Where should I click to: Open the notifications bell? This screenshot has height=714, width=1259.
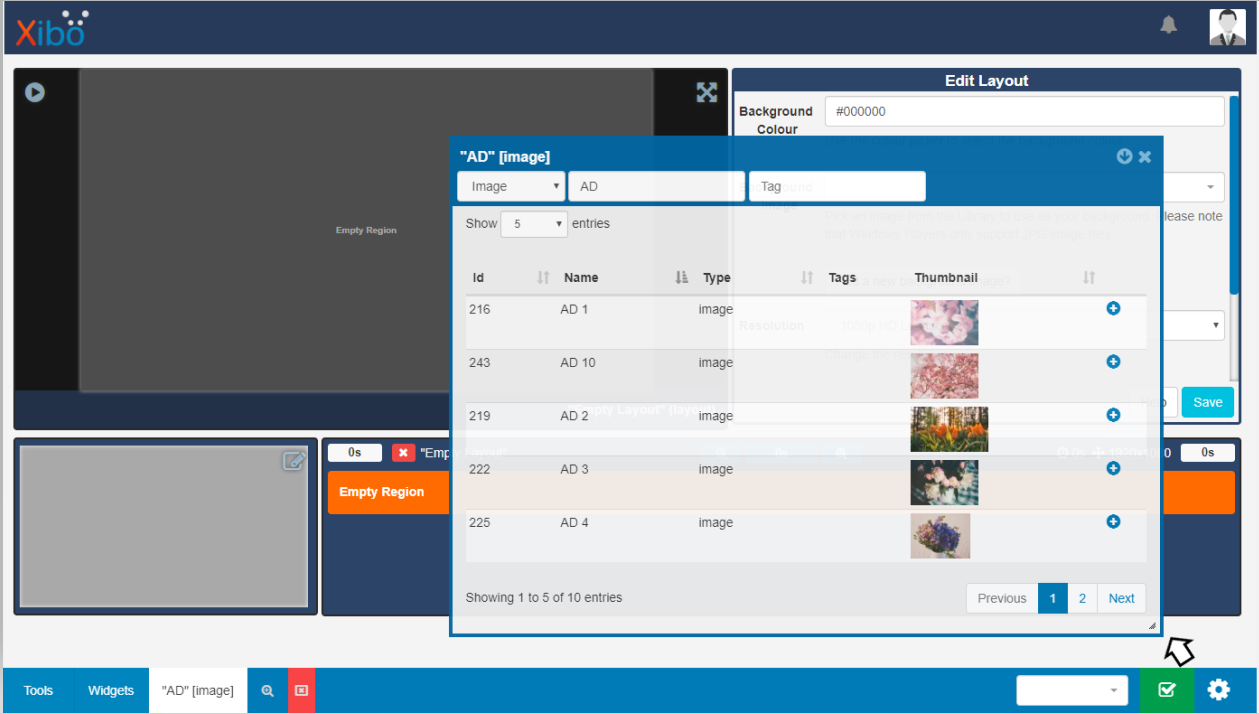pos(1168,23)
